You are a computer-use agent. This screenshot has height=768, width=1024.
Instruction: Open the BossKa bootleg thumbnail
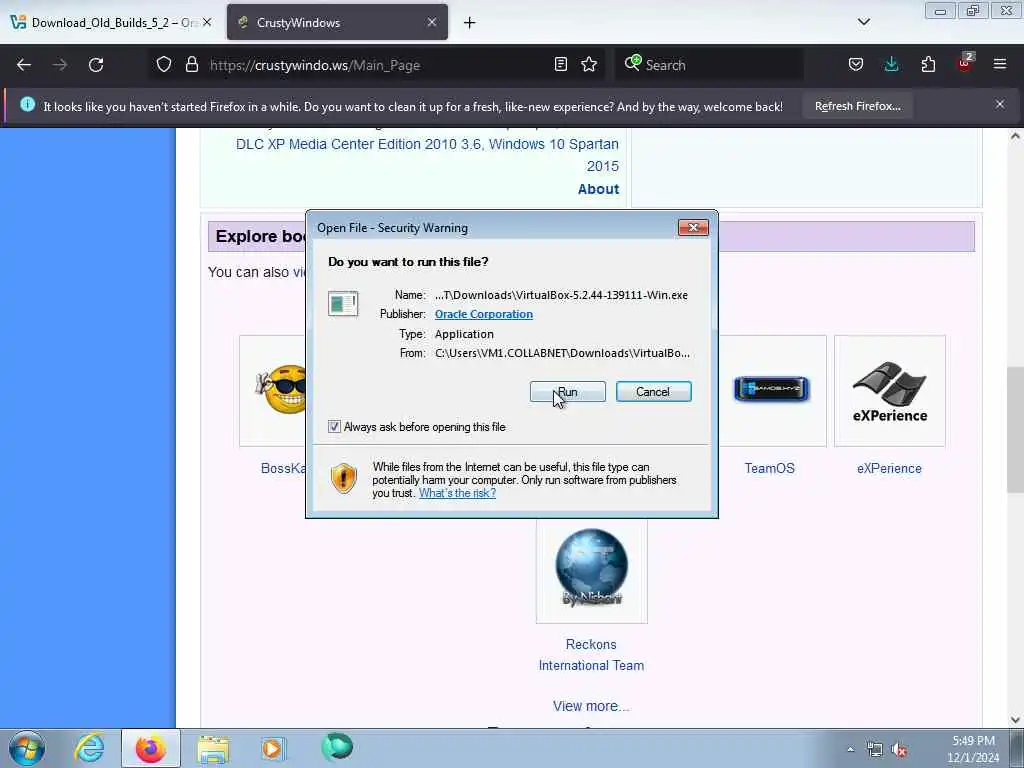(x=274, y=391)
